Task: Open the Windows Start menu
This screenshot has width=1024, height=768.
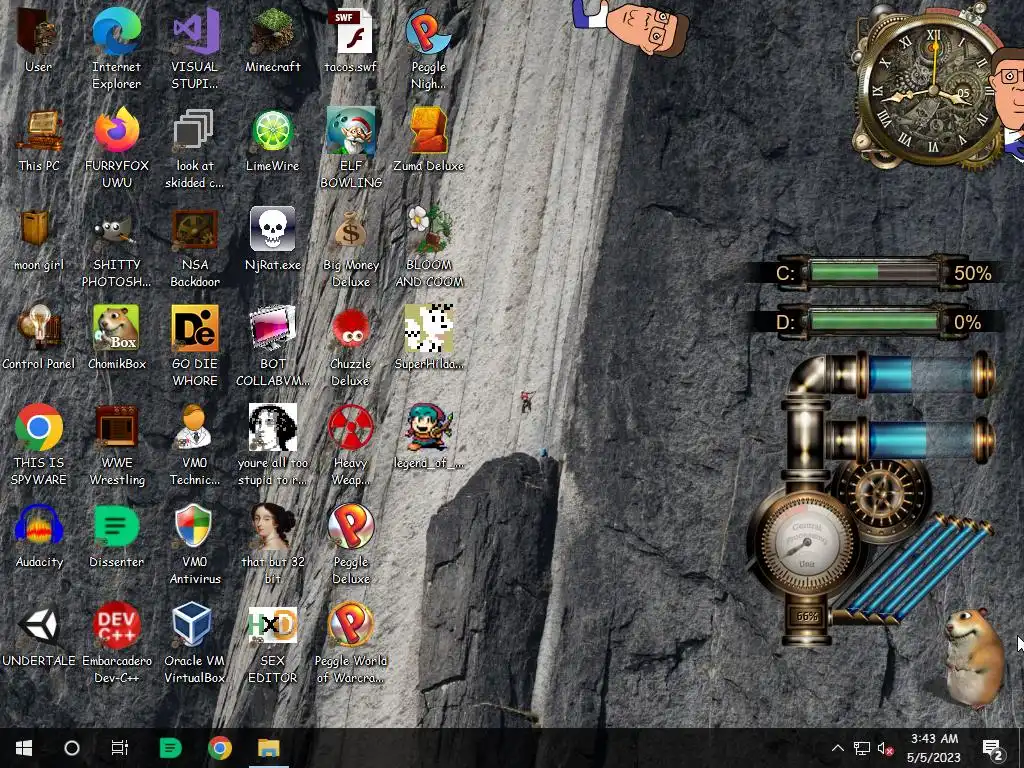Action: point(24,748)
